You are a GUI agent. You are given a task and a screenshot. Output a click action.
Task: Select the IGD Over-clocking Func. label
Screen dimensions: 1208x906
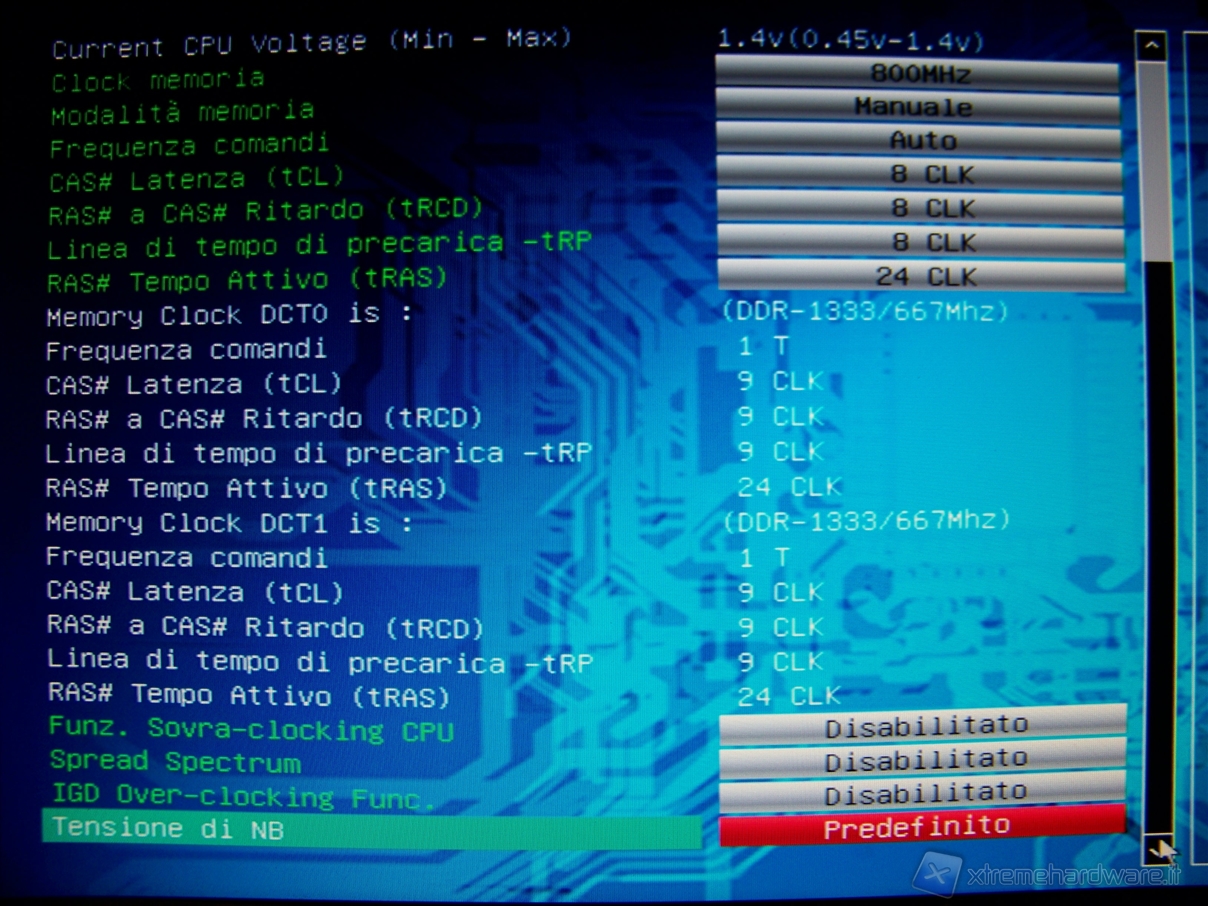coord(243,796)
